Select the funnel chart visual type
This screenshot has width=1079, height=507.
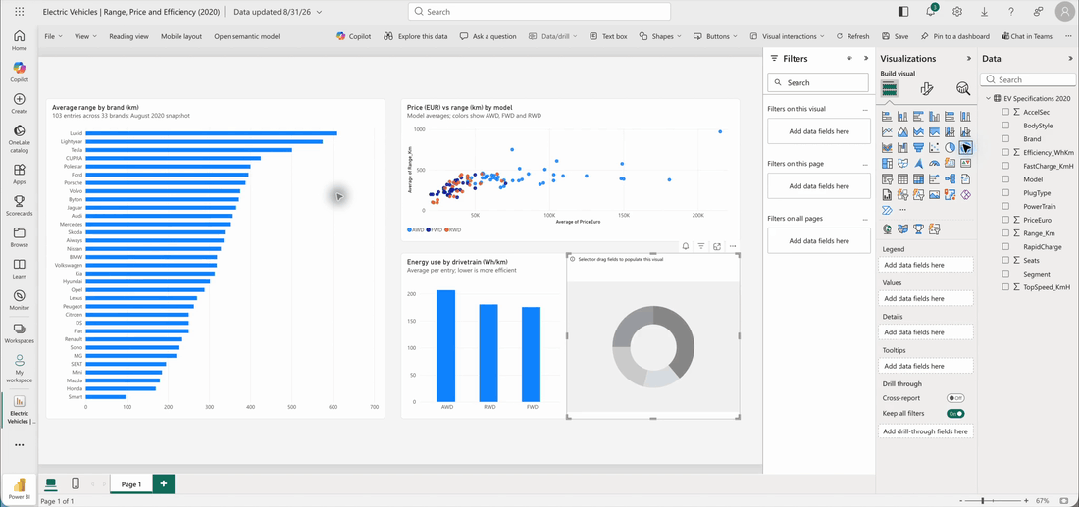pos(919,147)
